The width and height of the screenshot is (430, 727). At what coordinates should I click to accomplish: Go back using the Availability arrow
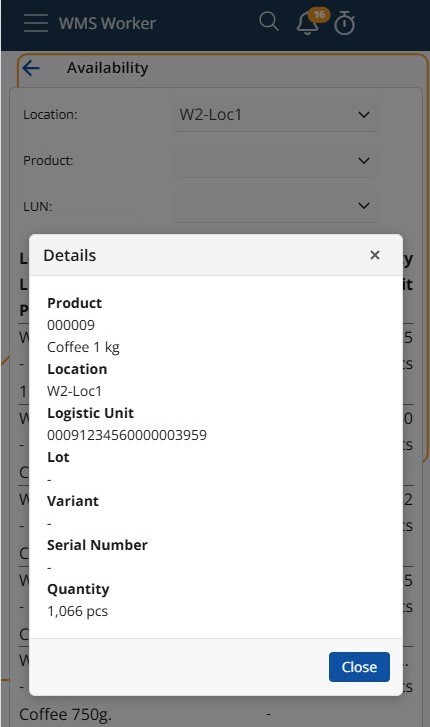(x=31, y=68)
